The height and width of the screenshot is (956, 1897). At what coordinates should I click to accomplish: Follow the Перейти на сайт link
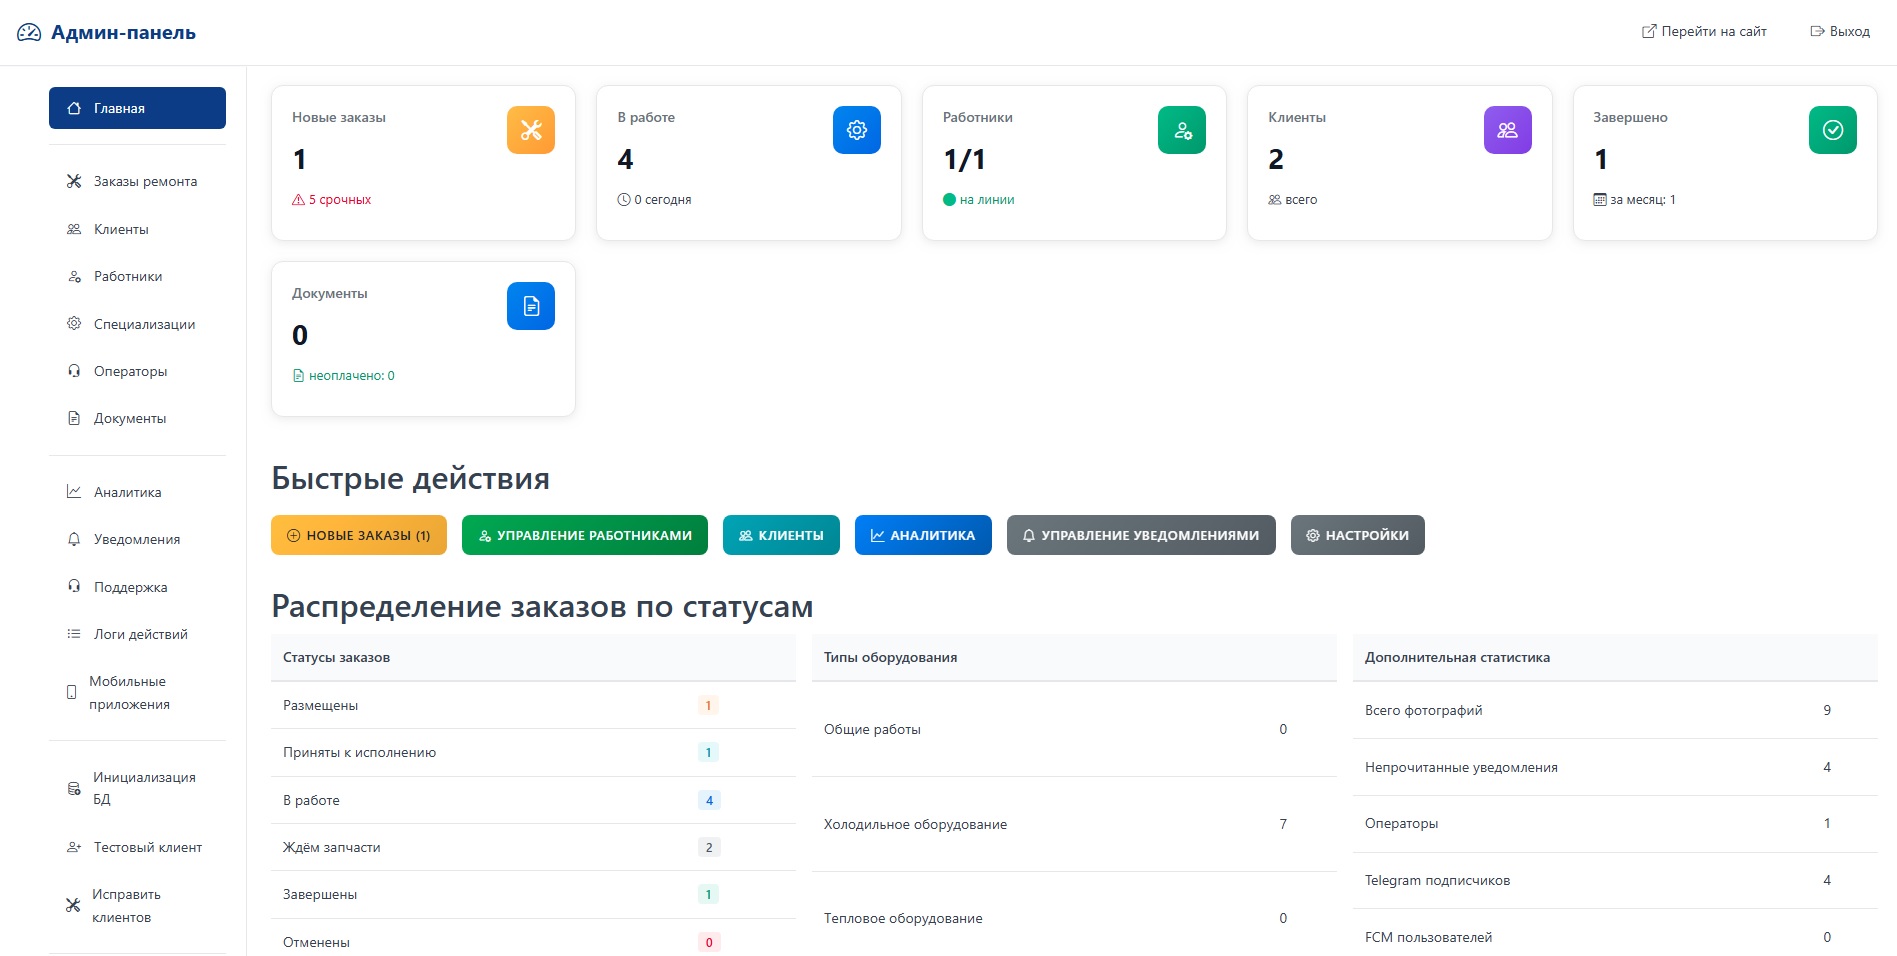1704,31
